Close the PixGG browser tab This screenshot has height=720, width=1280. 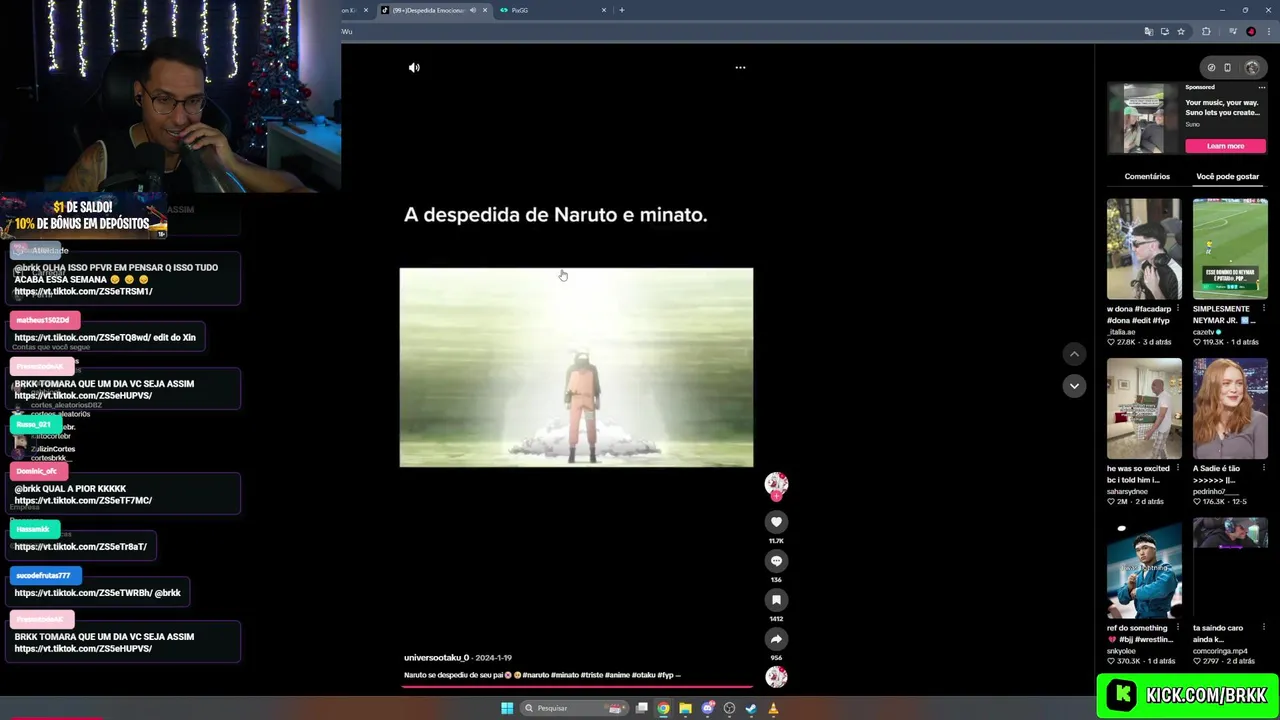604,10
